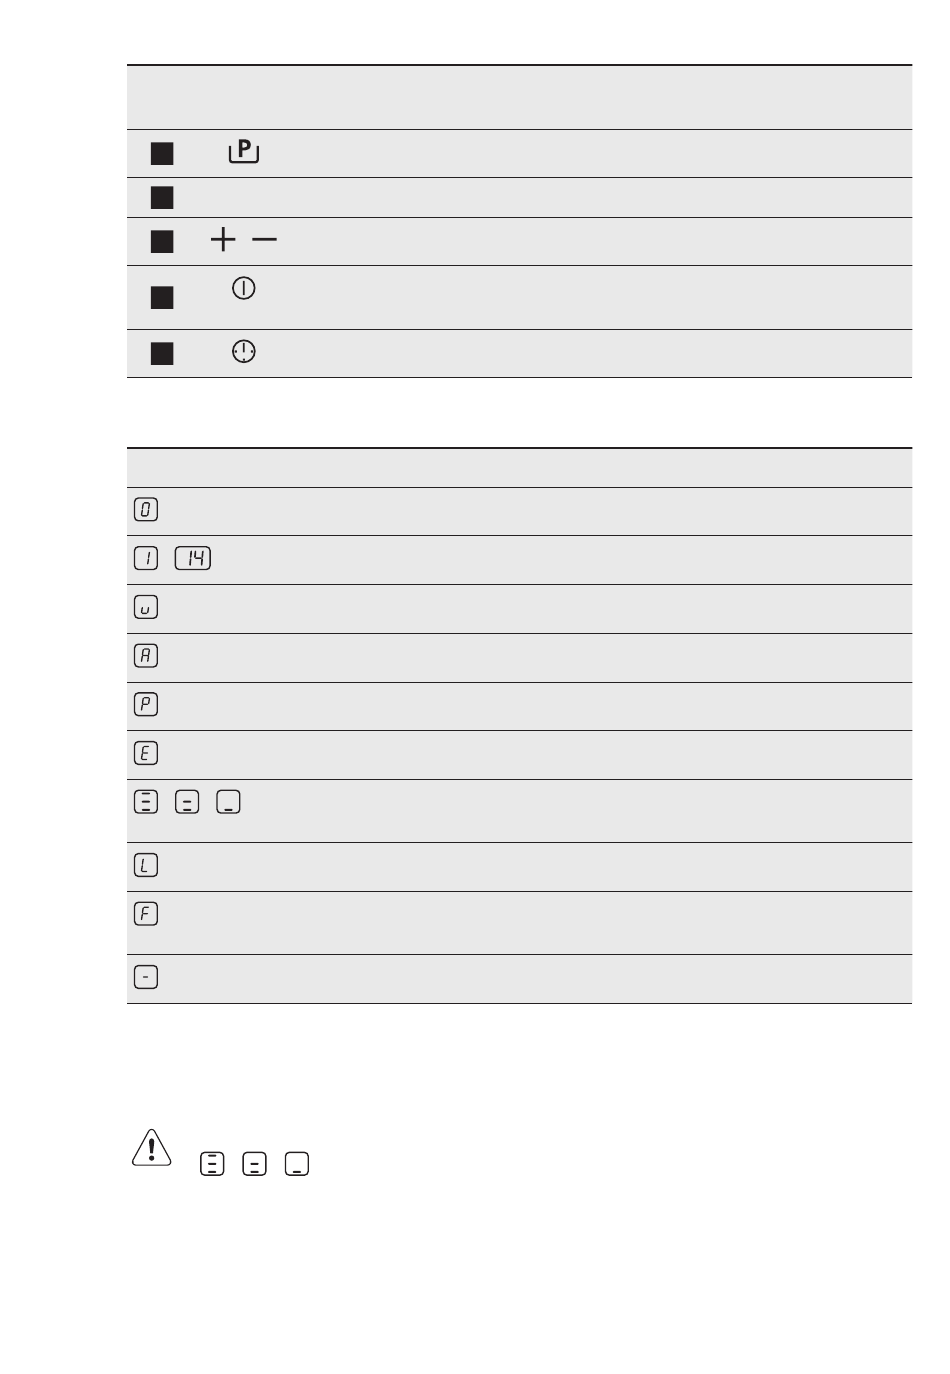Click the display symbol showing lowercase u
Screen dimensions: 950x1374
[146, 607]
